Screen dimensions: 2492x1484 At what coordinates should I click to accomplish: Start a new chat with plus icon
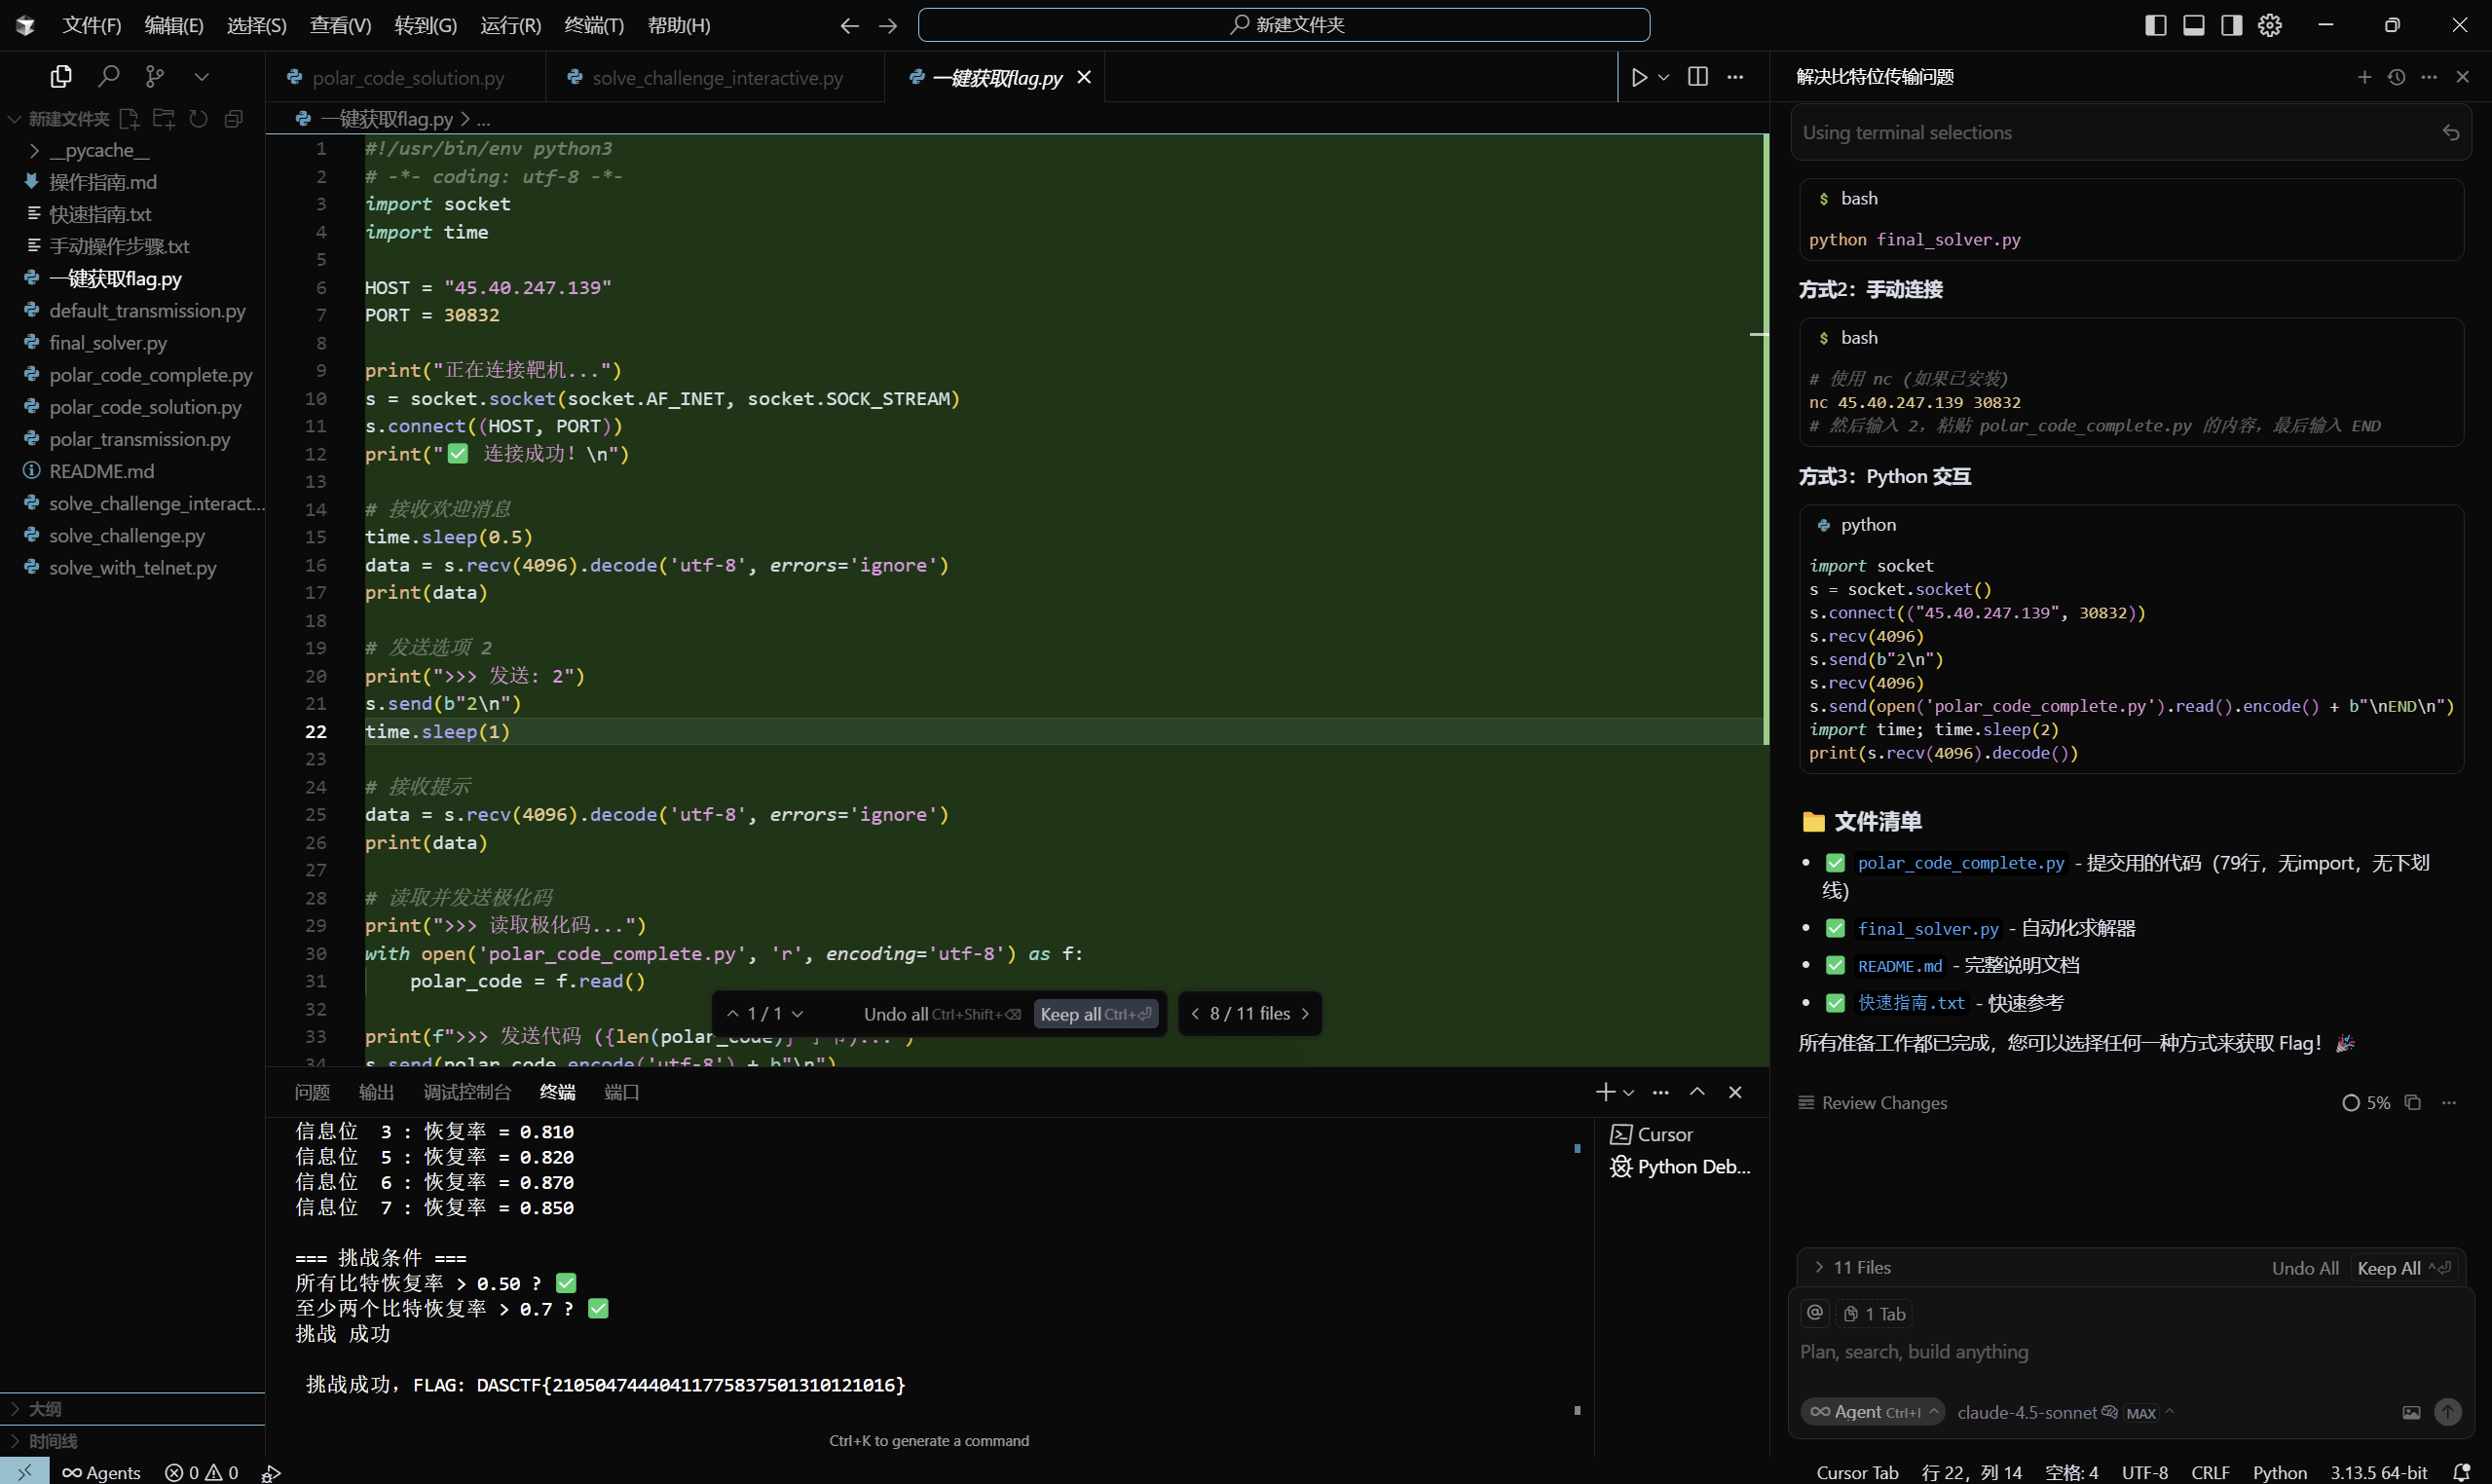[2364, 77]
